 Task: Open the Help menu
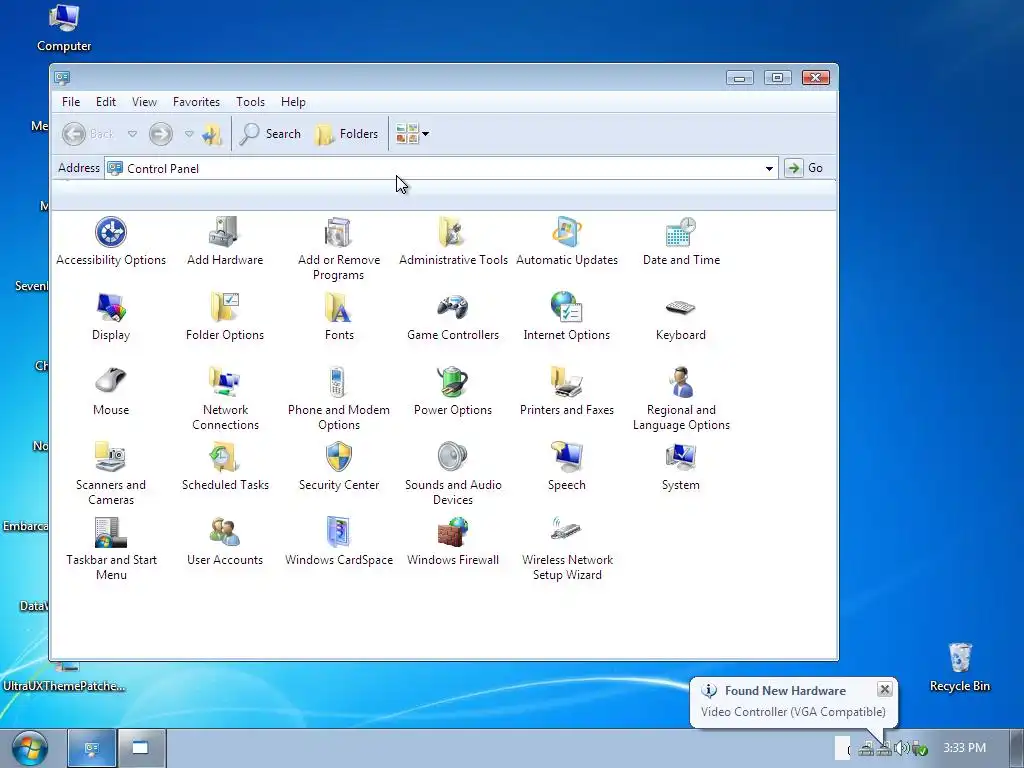tap(293, 102)
